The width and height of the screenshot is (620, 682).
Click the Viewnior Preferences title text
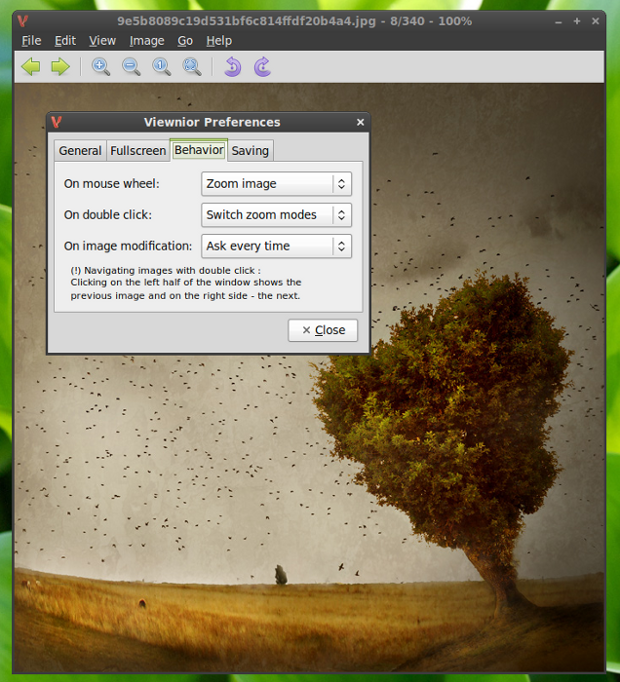pos(212,122)
